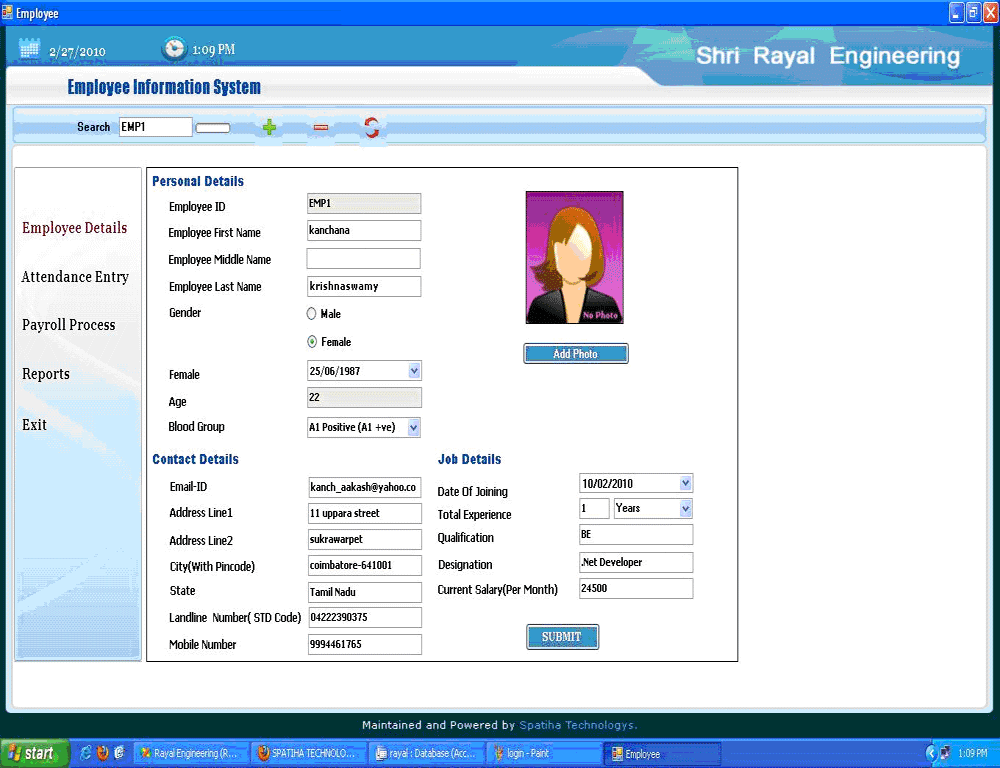Click the SUBMIT button
The image size is (1000, 768).
562,637
